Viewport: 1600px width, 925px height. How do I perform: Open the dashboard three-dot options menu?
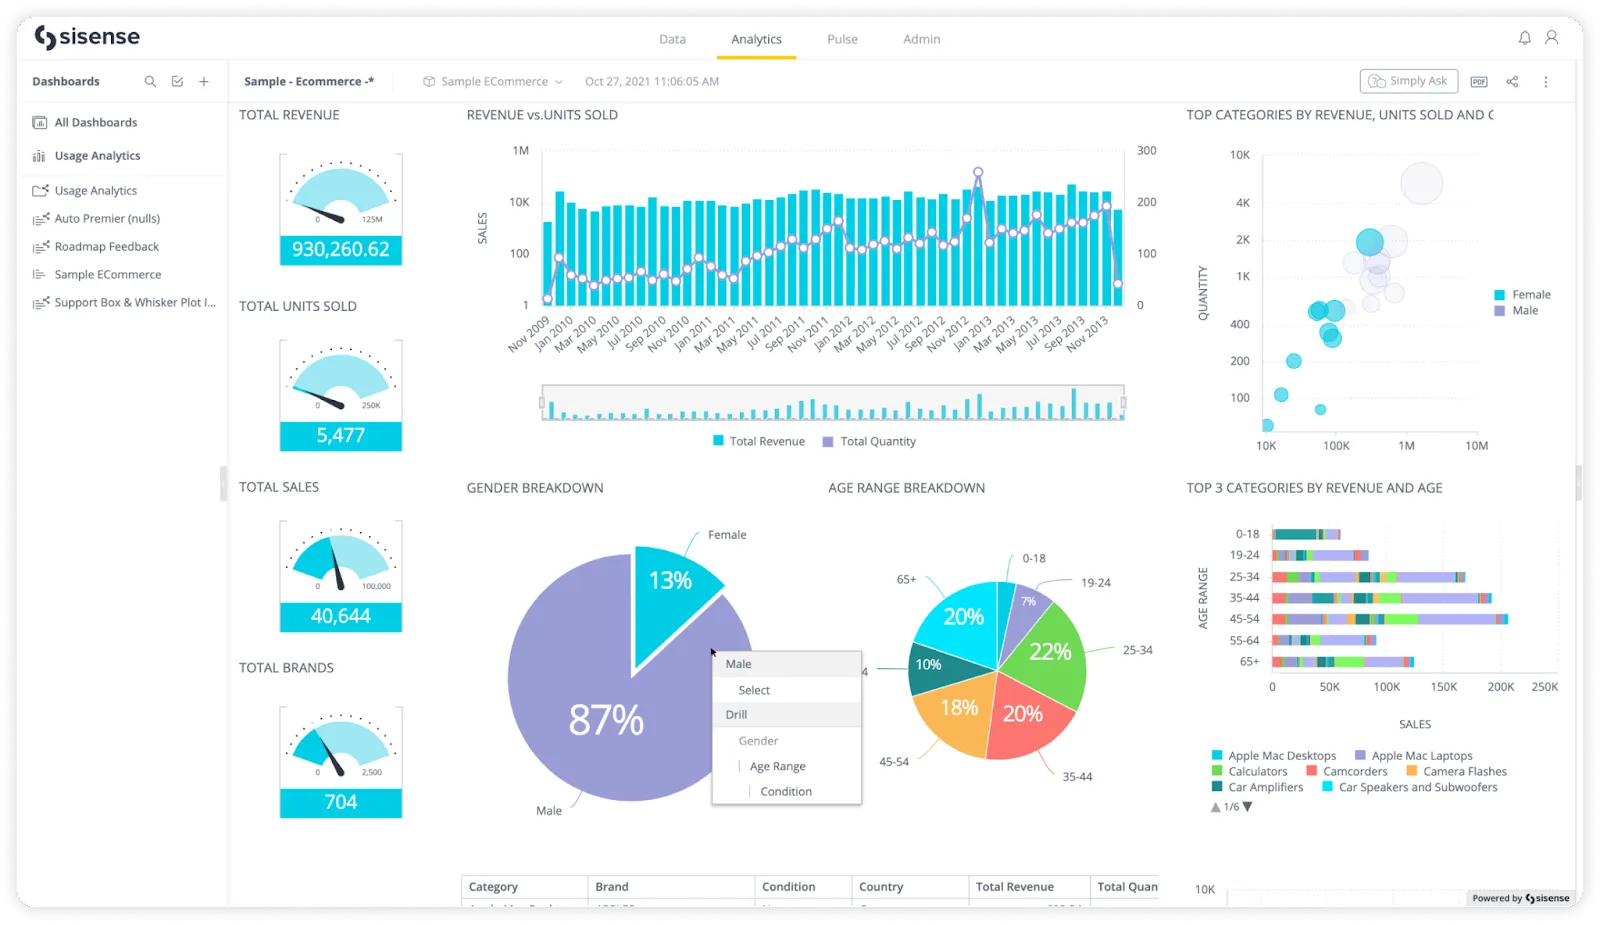coord(1545,82)
